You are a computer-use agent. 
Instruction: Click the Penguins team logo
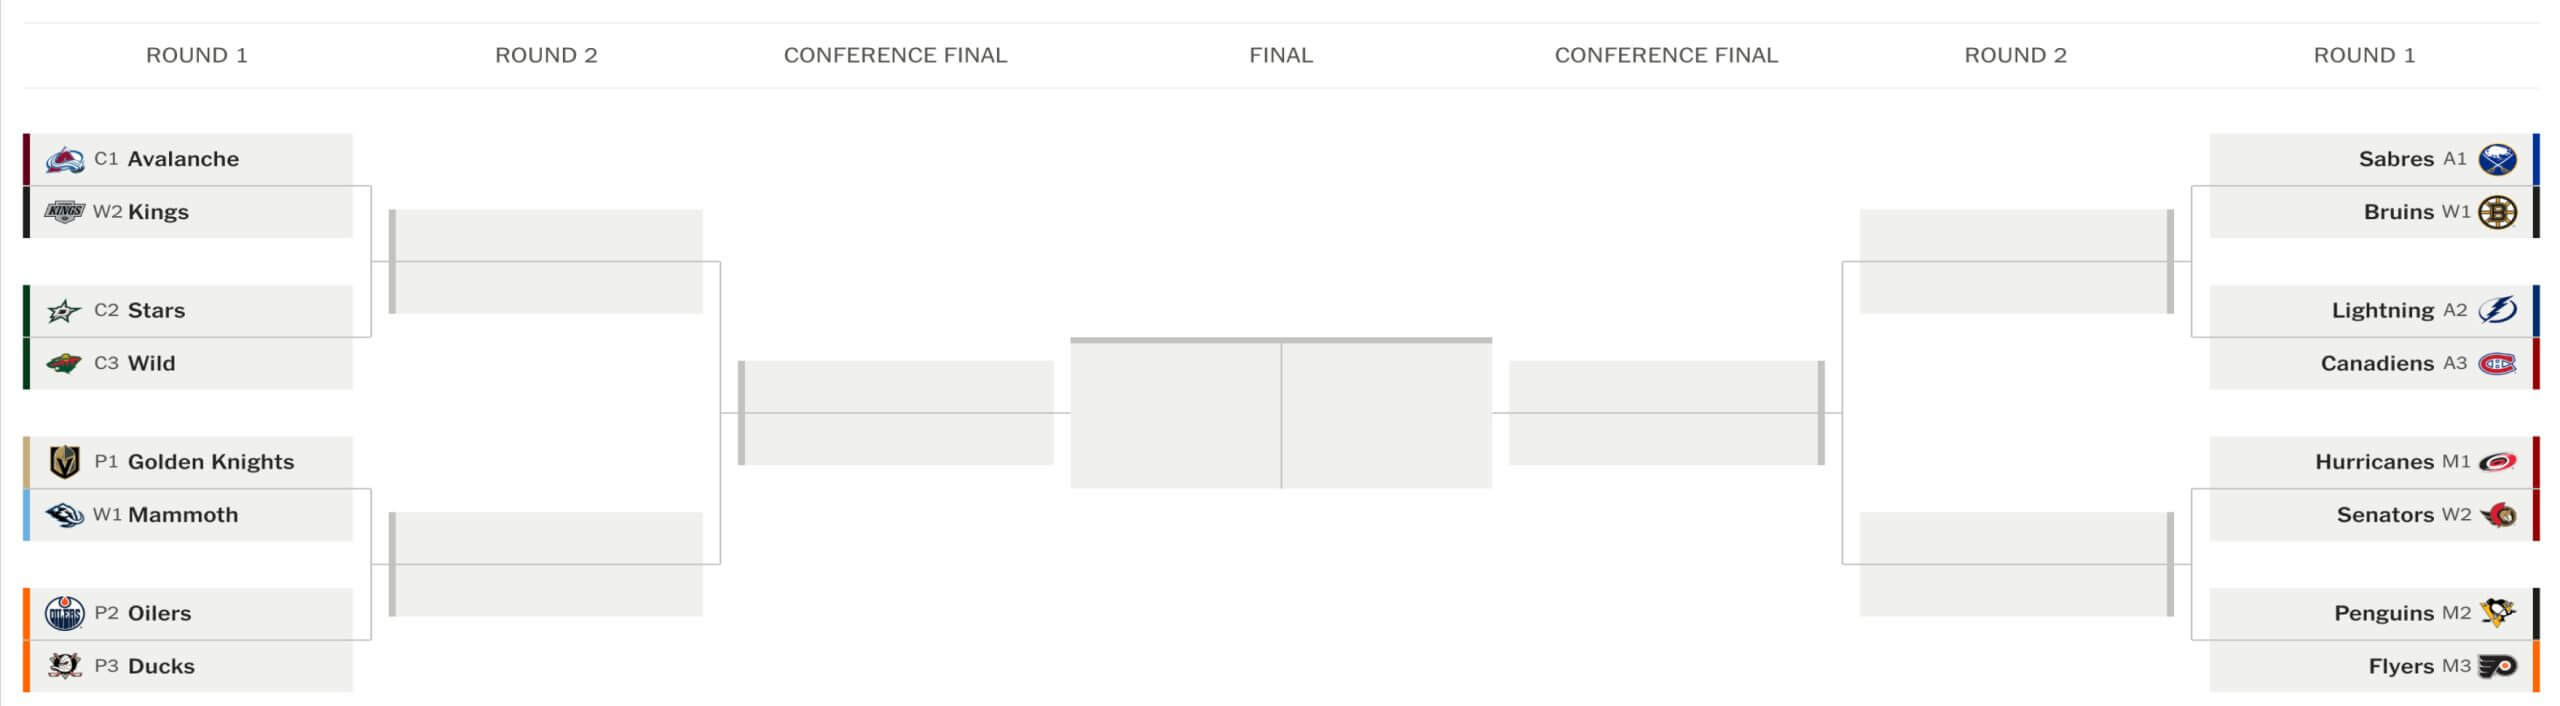[2497, 613]
